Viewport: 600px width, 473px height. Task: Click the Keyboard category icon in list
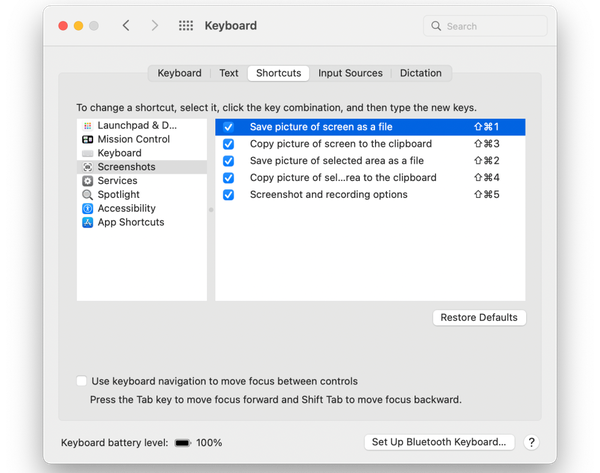click(88, 153)
